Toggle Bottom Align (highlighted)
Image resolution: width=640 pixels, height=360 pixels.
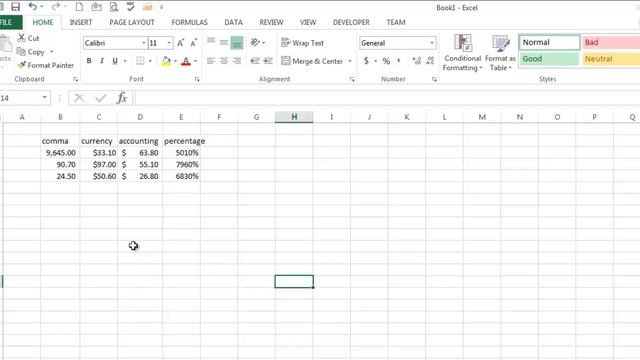coord(237,43)
